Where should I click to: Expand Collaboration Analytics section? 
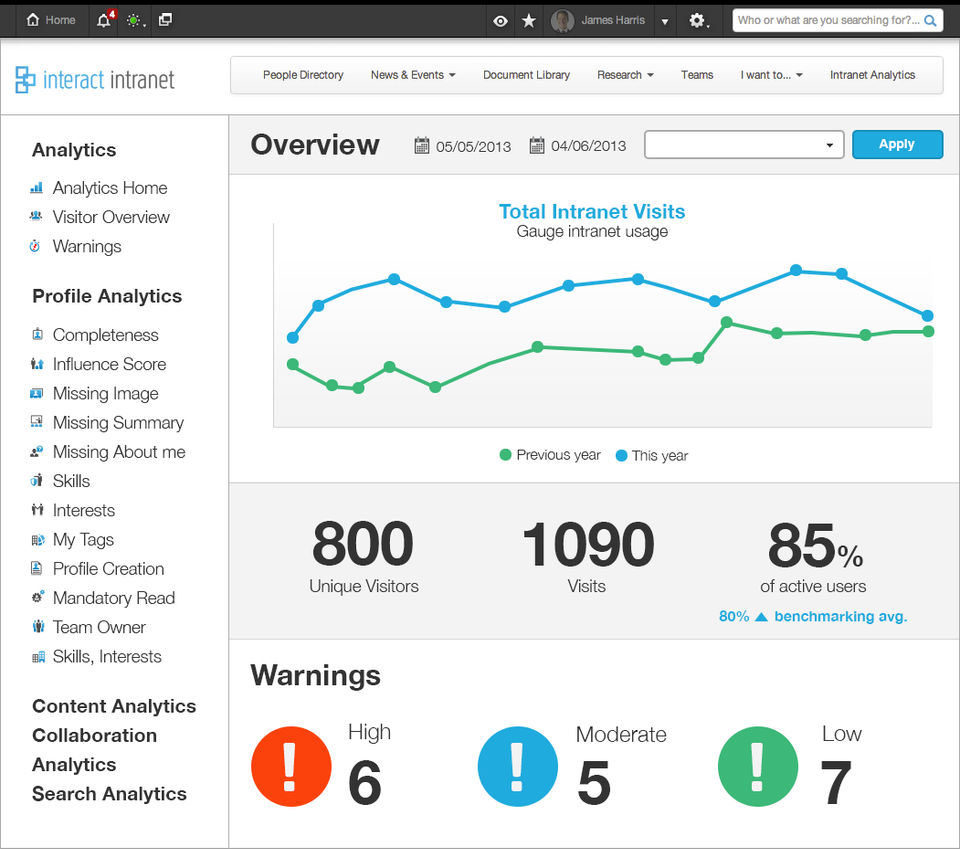tap(94, 750)
